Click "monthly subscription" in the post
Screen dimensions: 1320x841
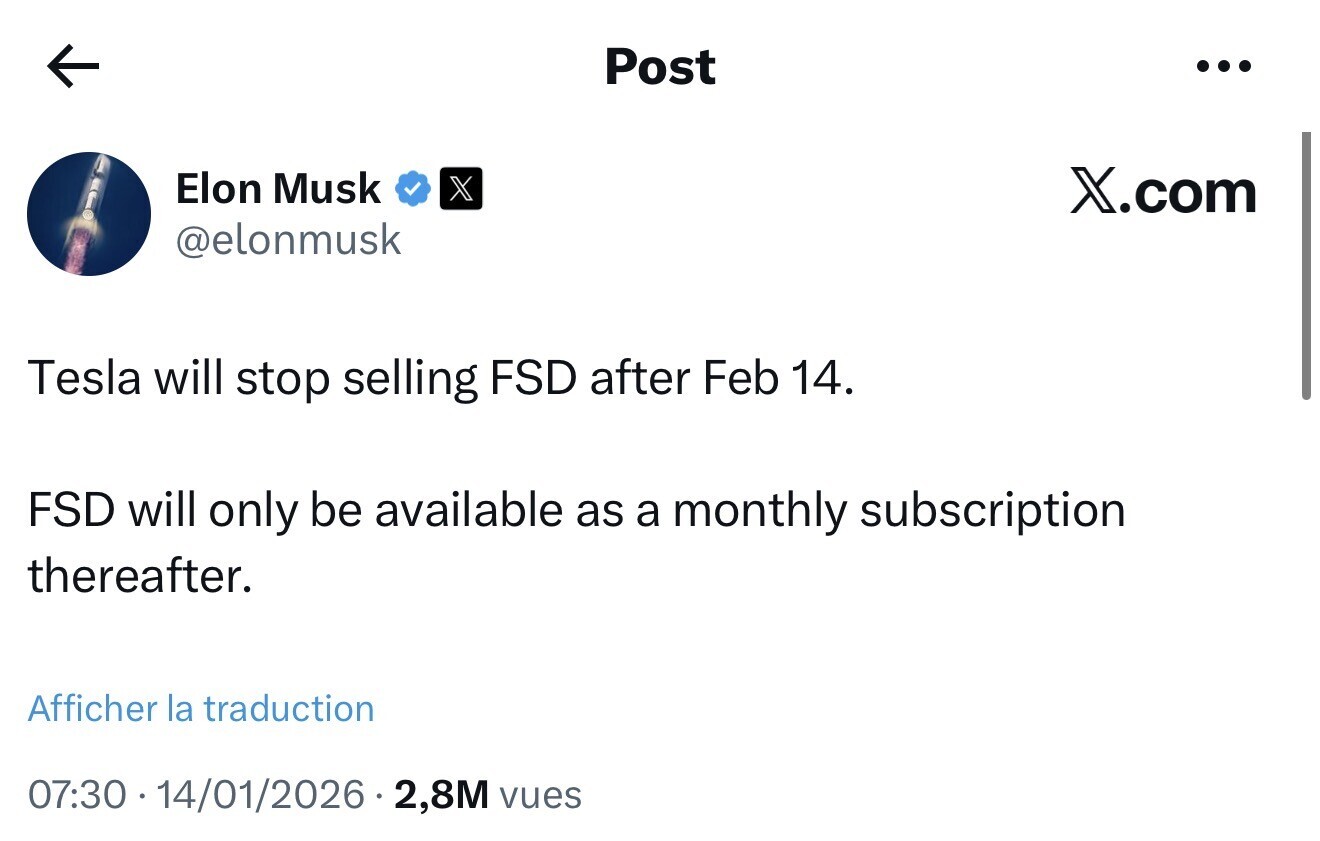coord(898,510)
